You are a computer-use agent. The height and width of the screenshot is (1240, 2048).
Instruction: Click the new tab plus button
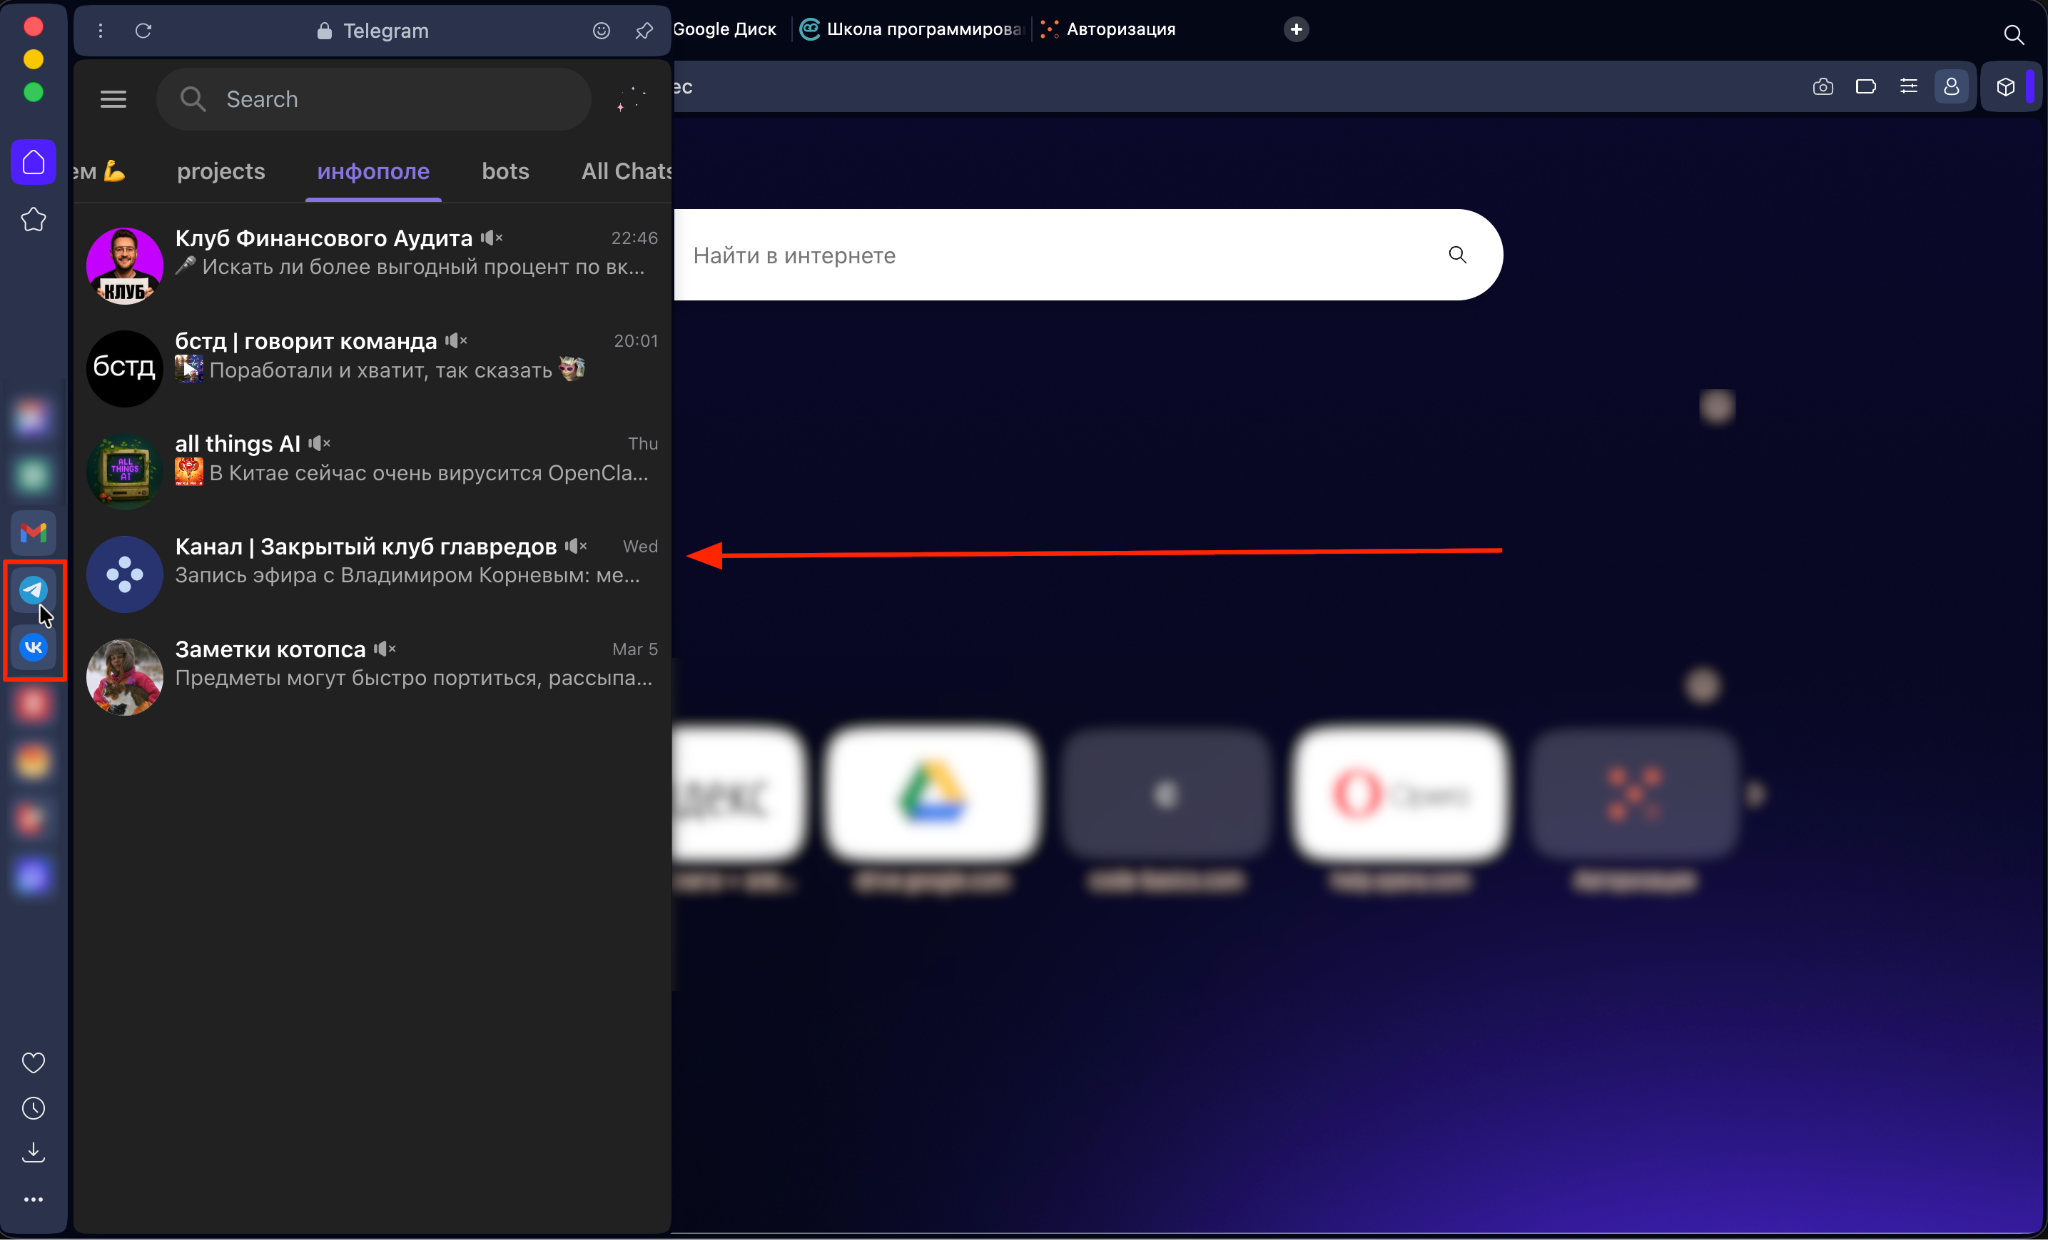[x=1296, y=29]
